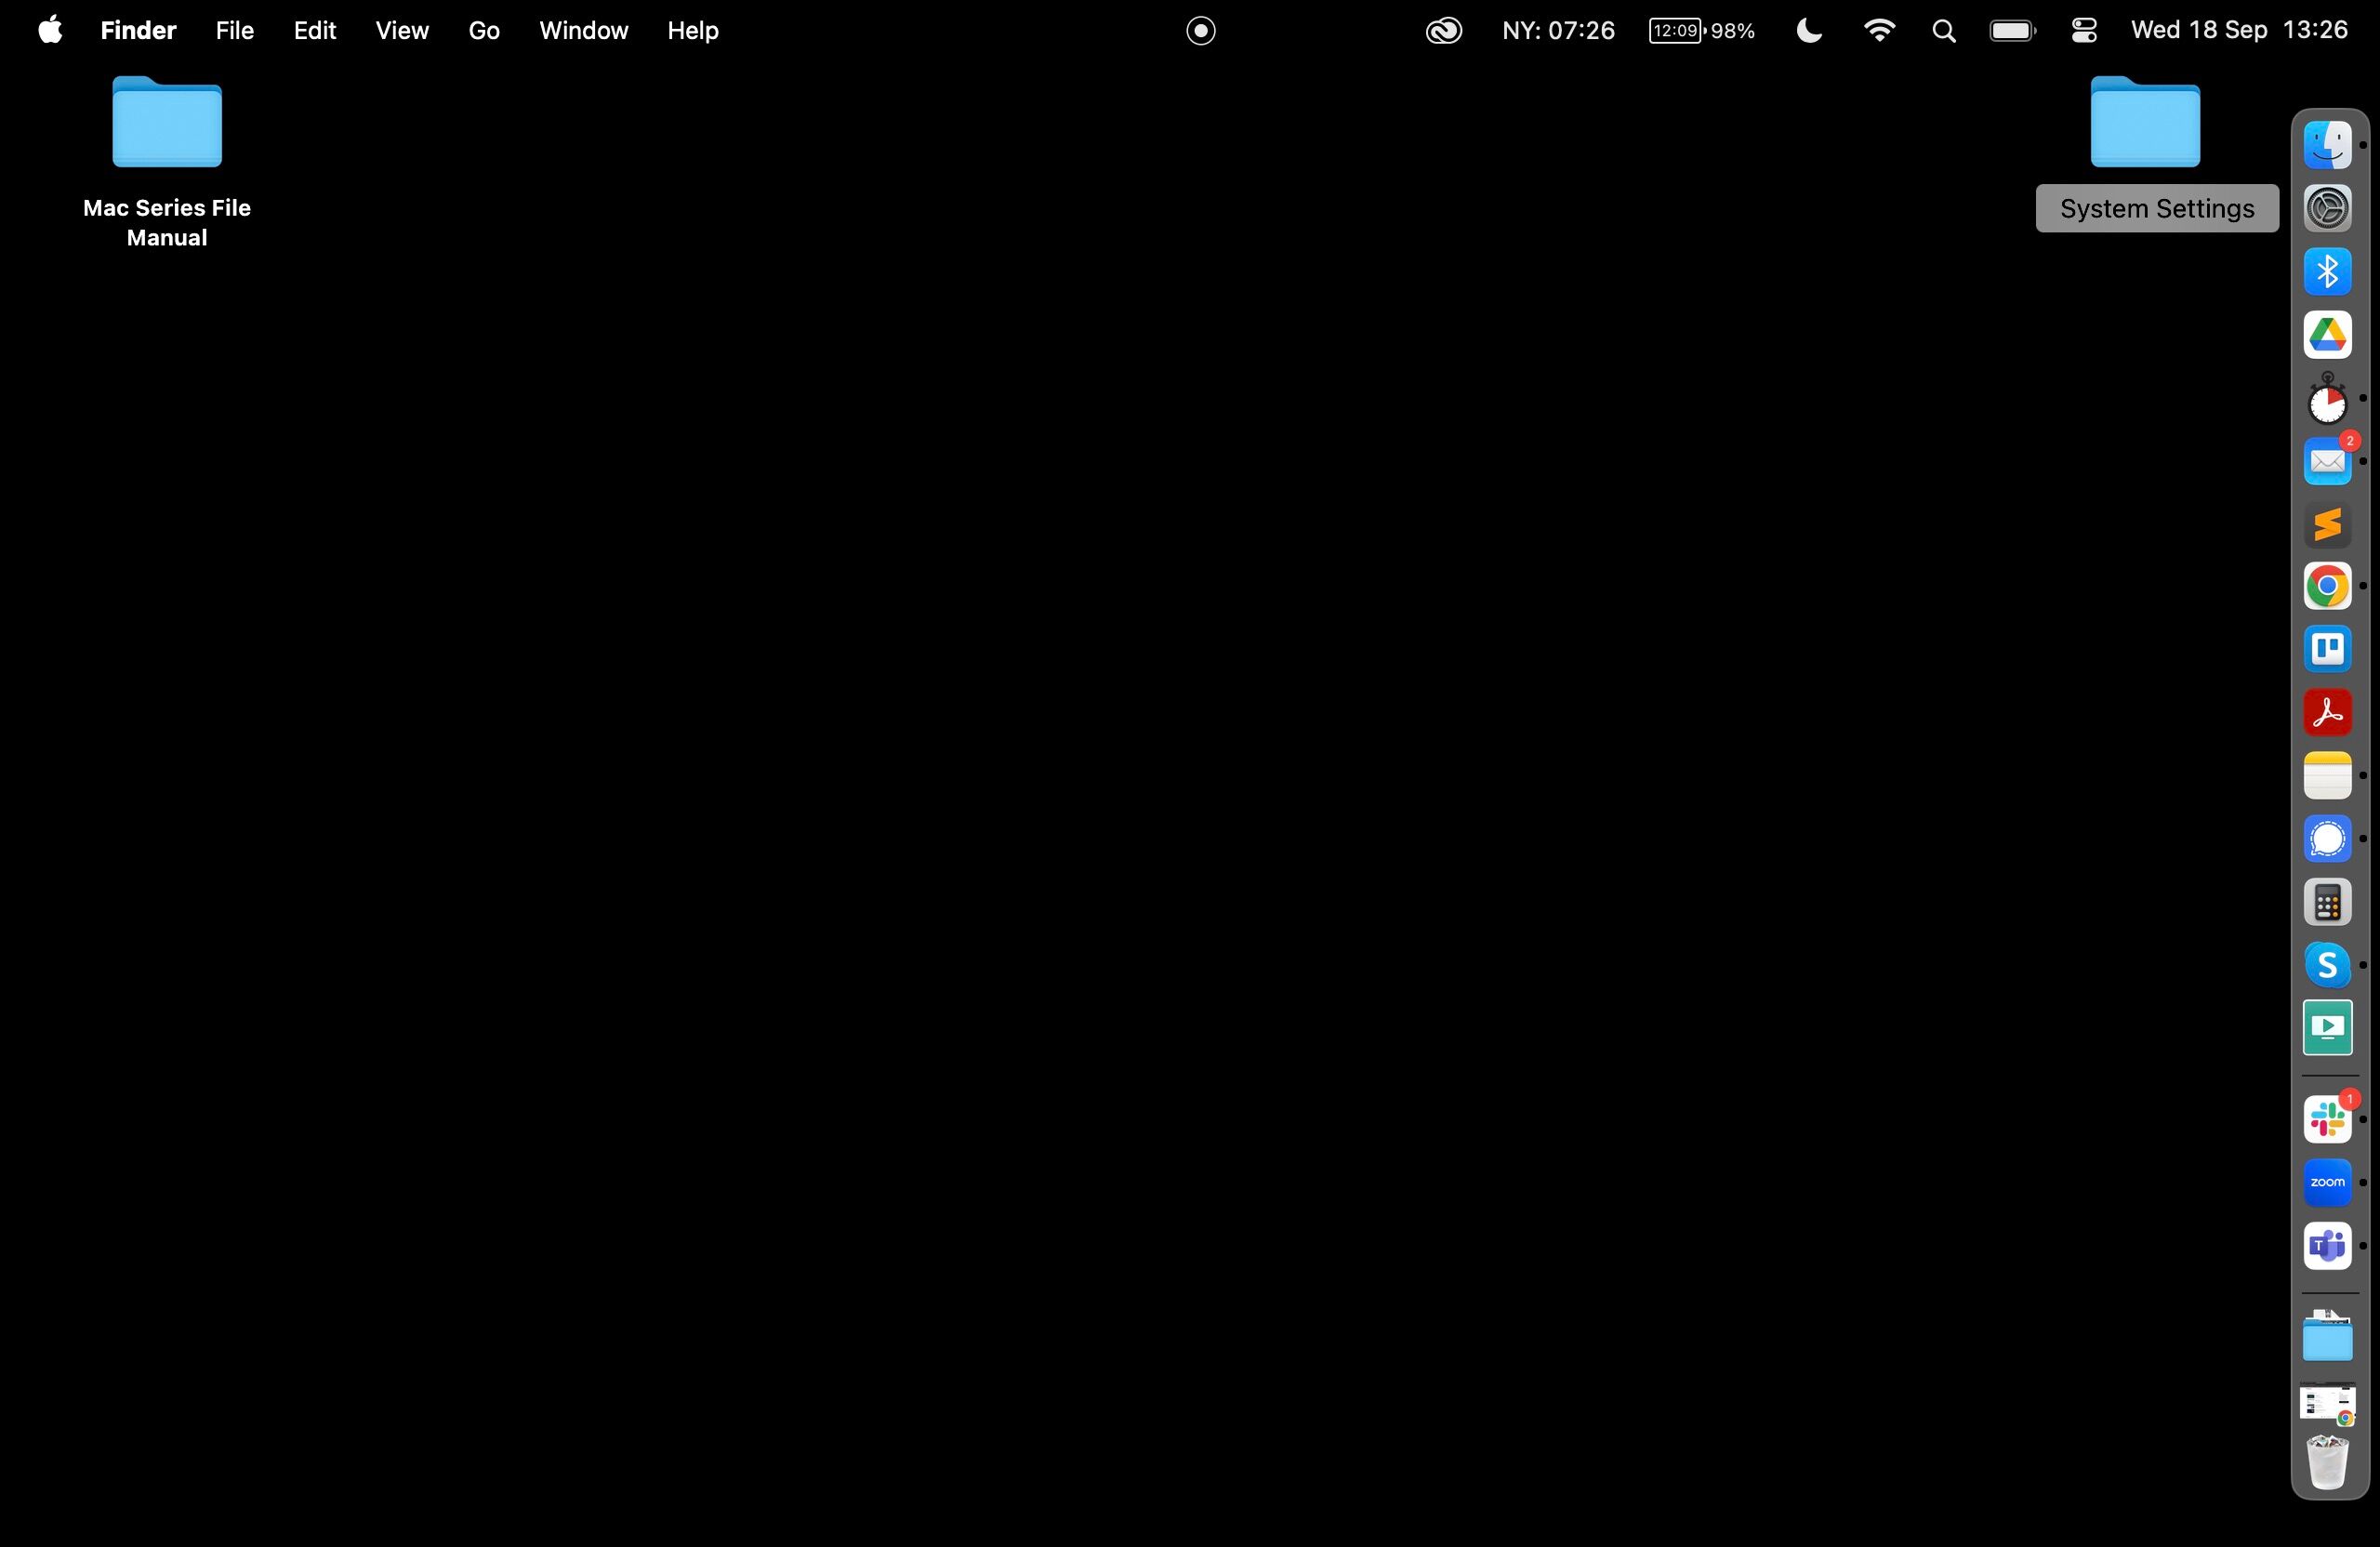Expand the Go menu
2380x1547 pixels.
484,31
